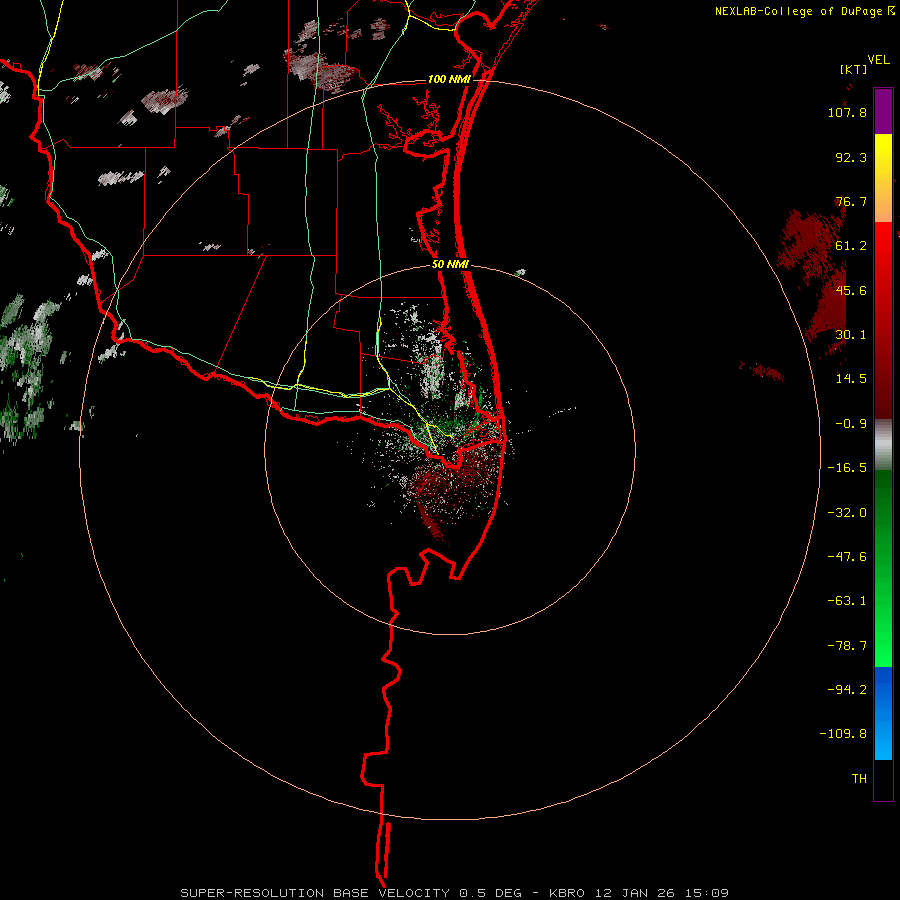This screenshot has height=900, width=900.
Task: Click the -16.5 velocity scale value
Action: point(847,468)
